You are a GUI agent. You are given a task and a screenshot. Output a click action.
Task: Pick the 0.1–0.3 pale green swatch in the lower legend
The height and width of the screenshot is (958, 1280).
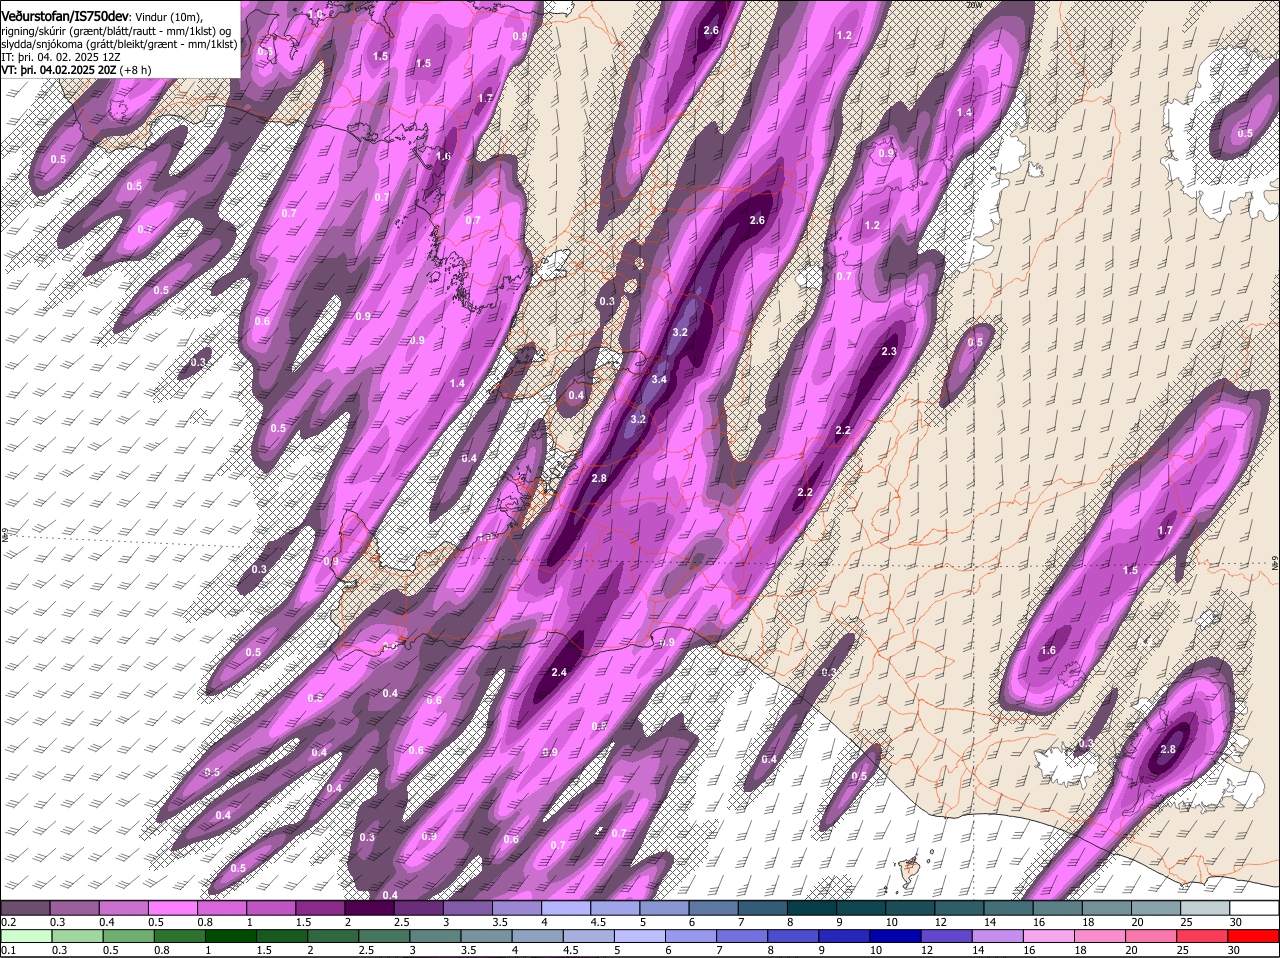(x=27, y=936)
